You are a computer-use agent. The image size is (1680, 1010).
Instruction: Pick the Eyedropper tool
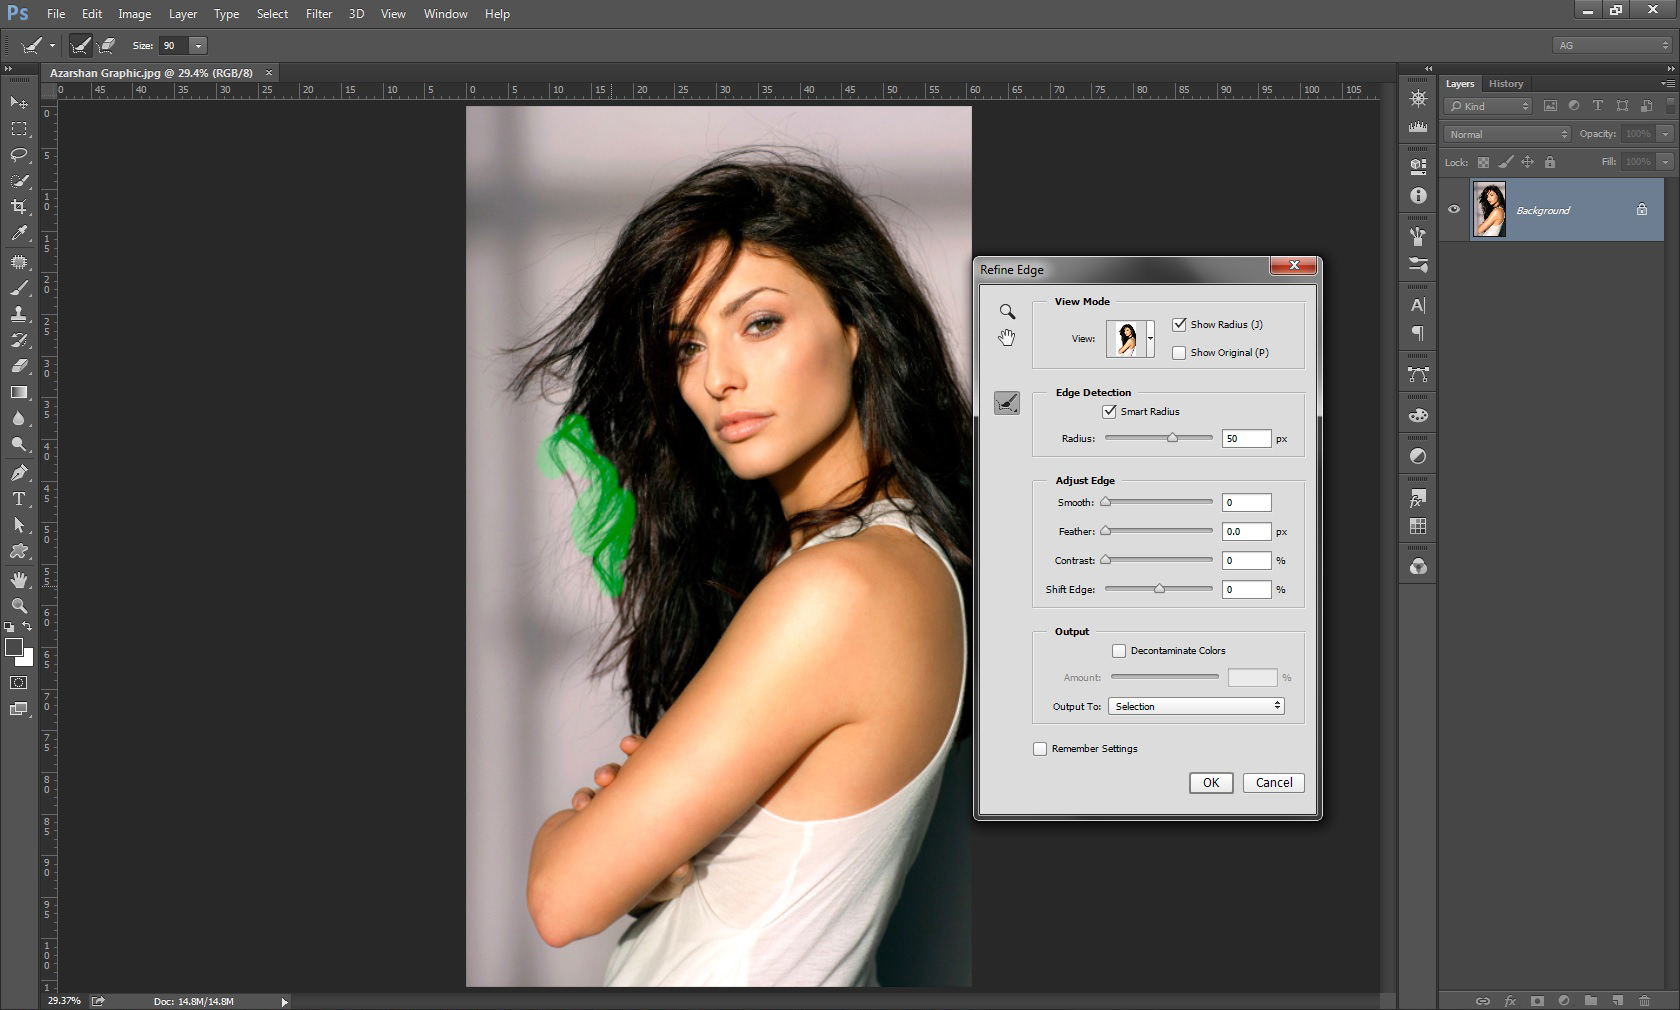point(19,233)
